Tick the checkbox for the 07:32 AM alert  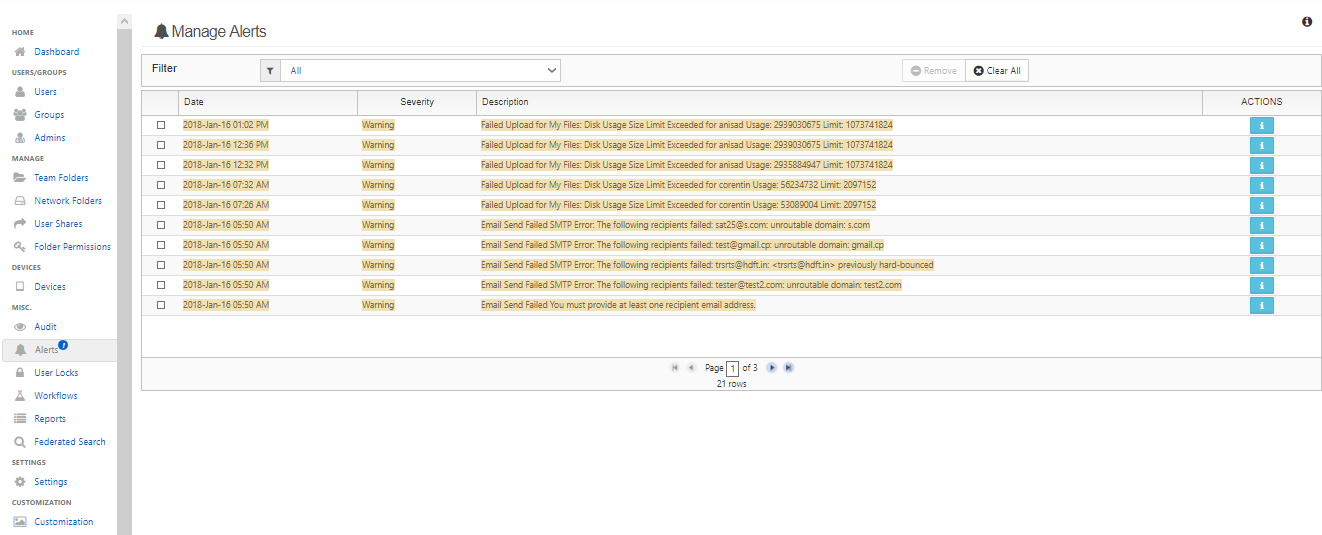[161, 185]
